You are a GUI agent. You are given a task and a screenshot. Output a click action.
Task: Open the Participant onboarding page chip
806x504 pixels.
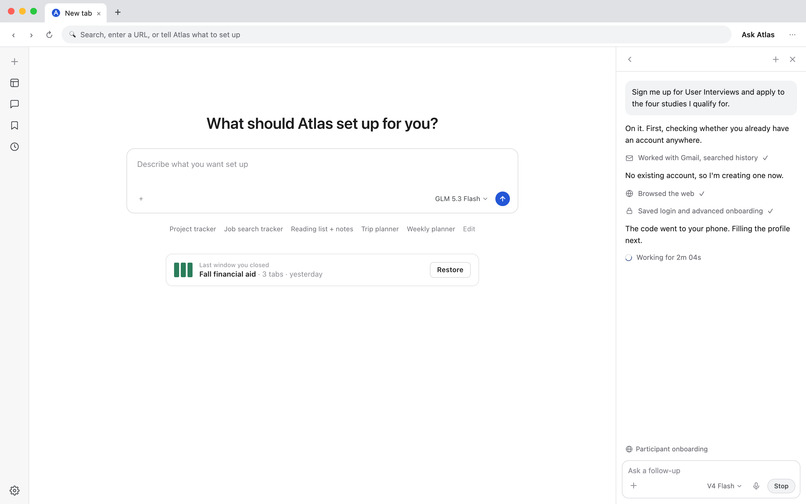667,449
